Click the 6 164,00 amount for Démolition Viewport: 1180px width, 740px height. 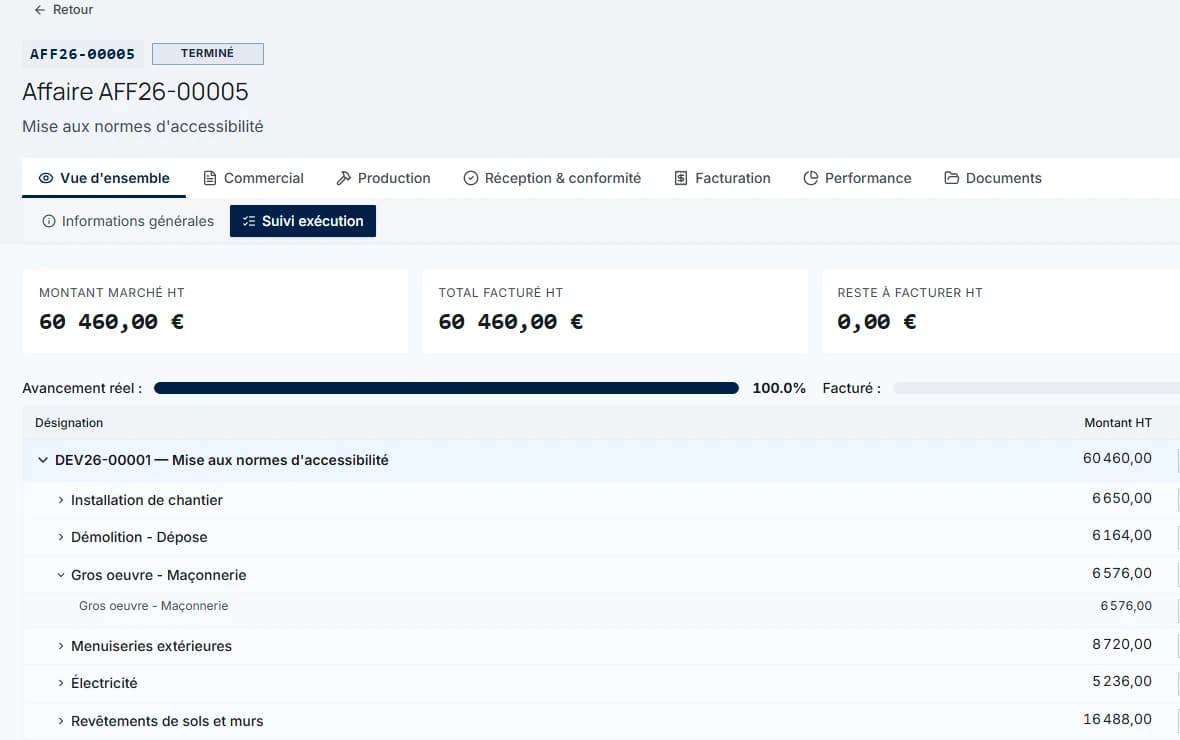1122,535
